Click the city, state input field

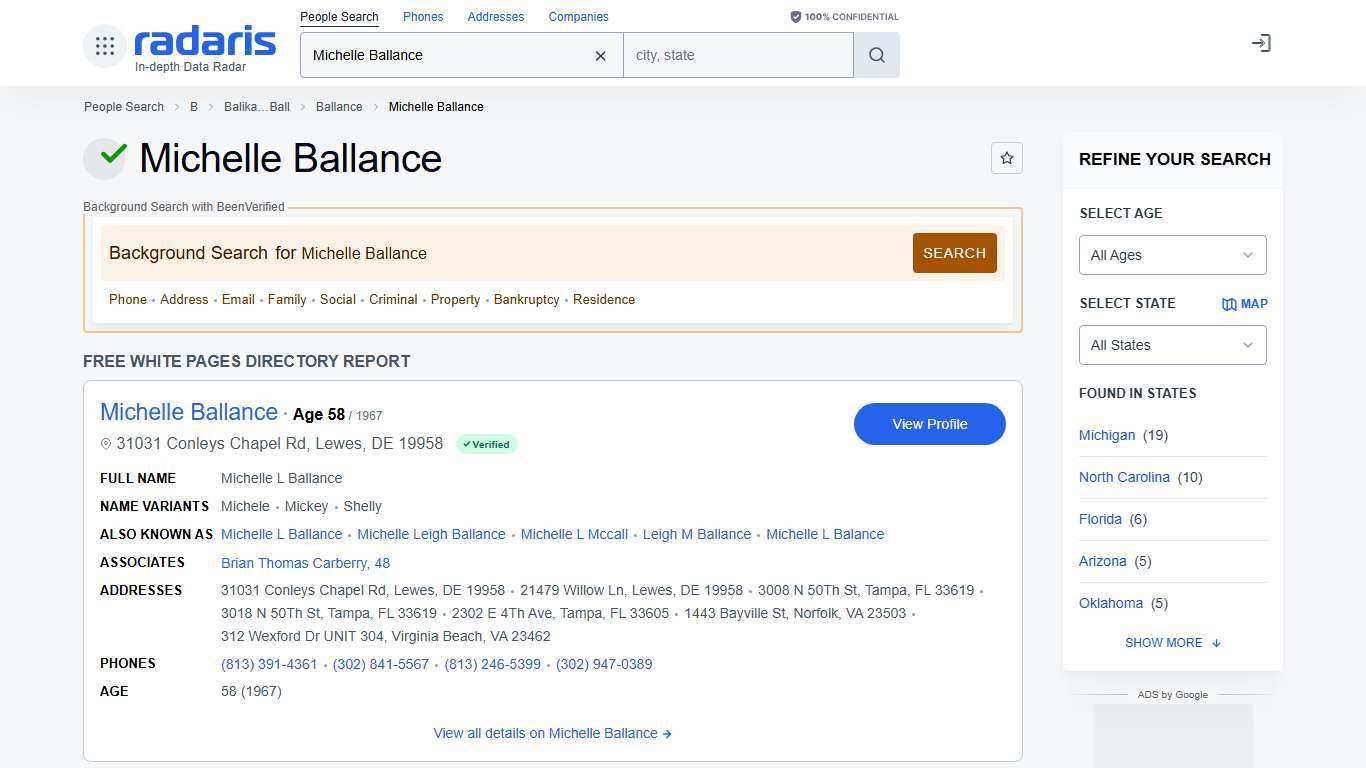coord(738,56)
